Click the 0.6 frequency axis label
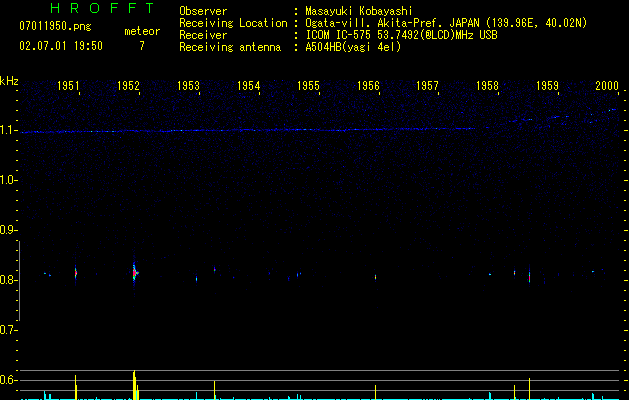 click(x=8, y=380)
